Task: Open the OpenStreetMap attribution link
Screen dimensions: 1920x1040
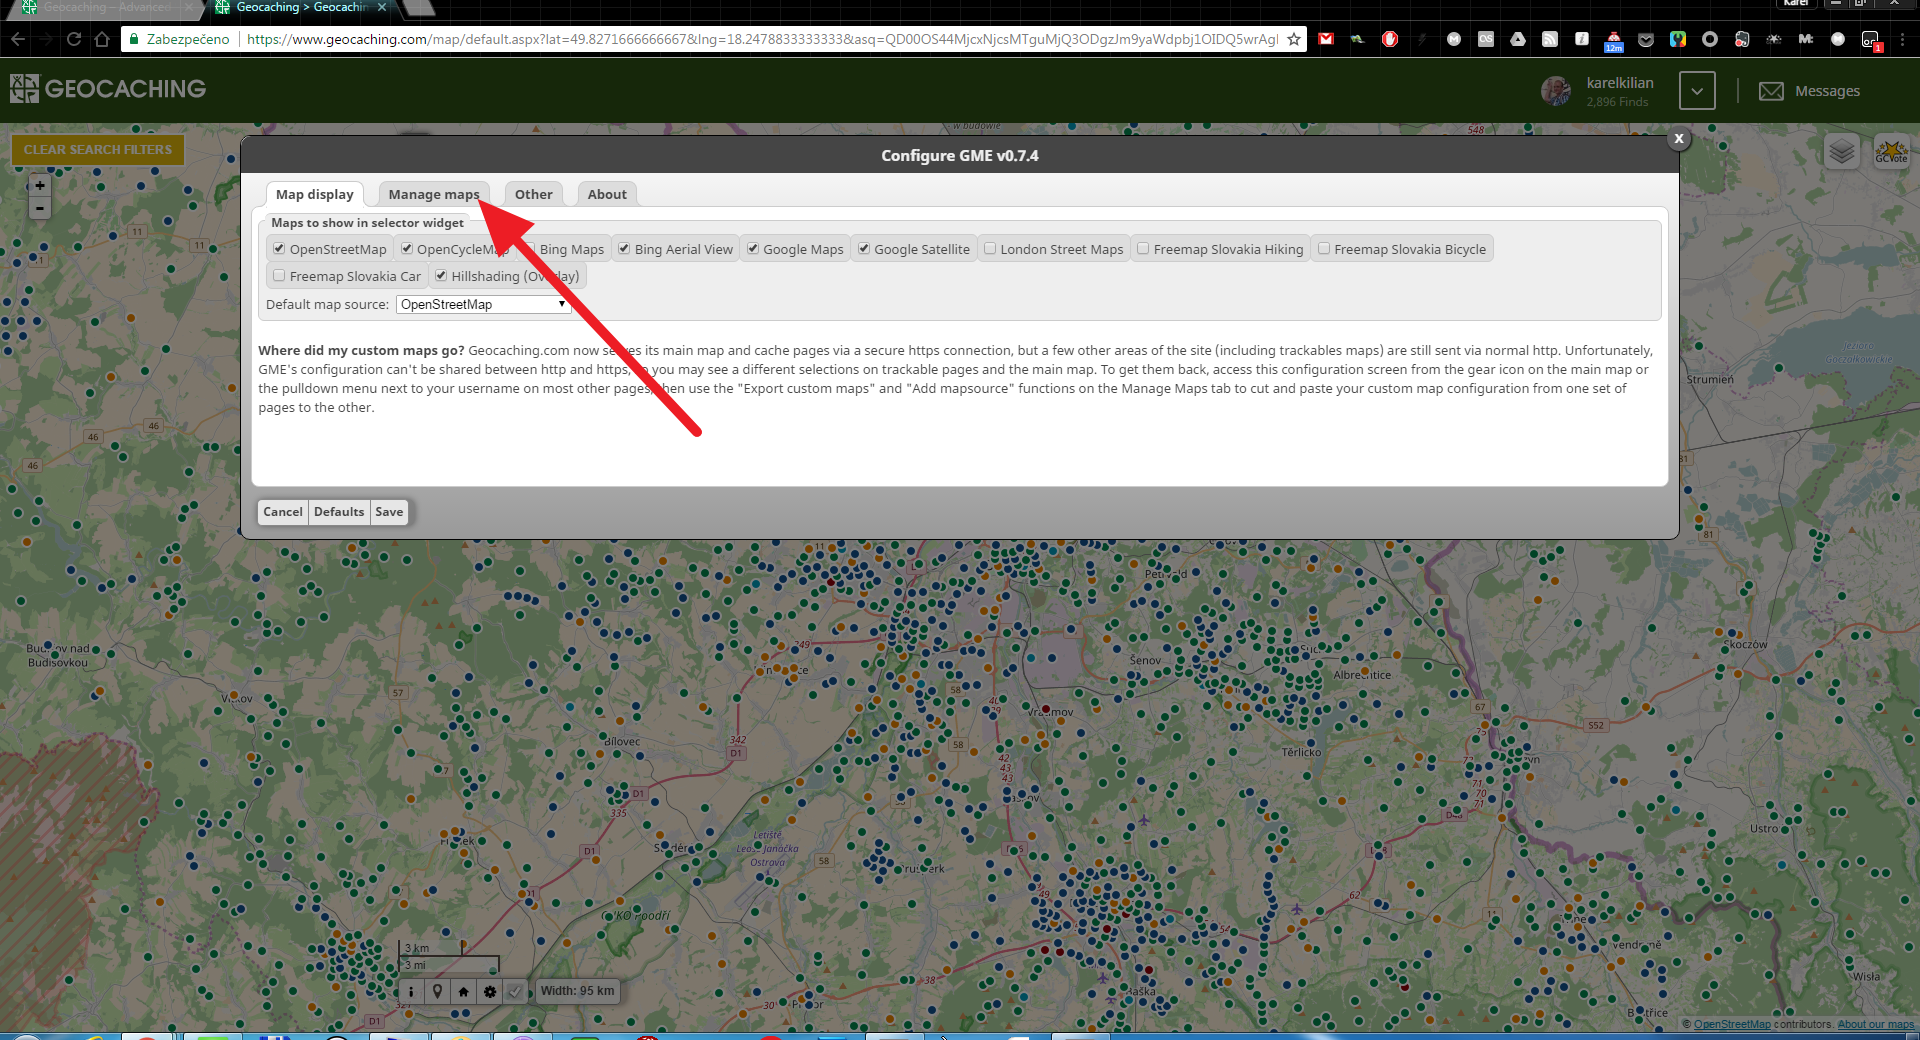Action: [x=1732, y=1024]
